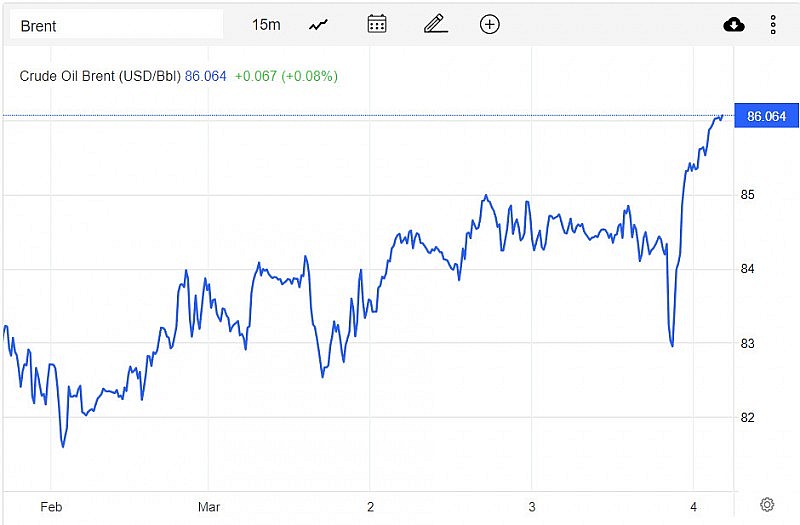This screenshot has height=525, width=800.
Task: Click the Crude Oil Brent (USD/Bbl) title
Action: coord(100,76)
